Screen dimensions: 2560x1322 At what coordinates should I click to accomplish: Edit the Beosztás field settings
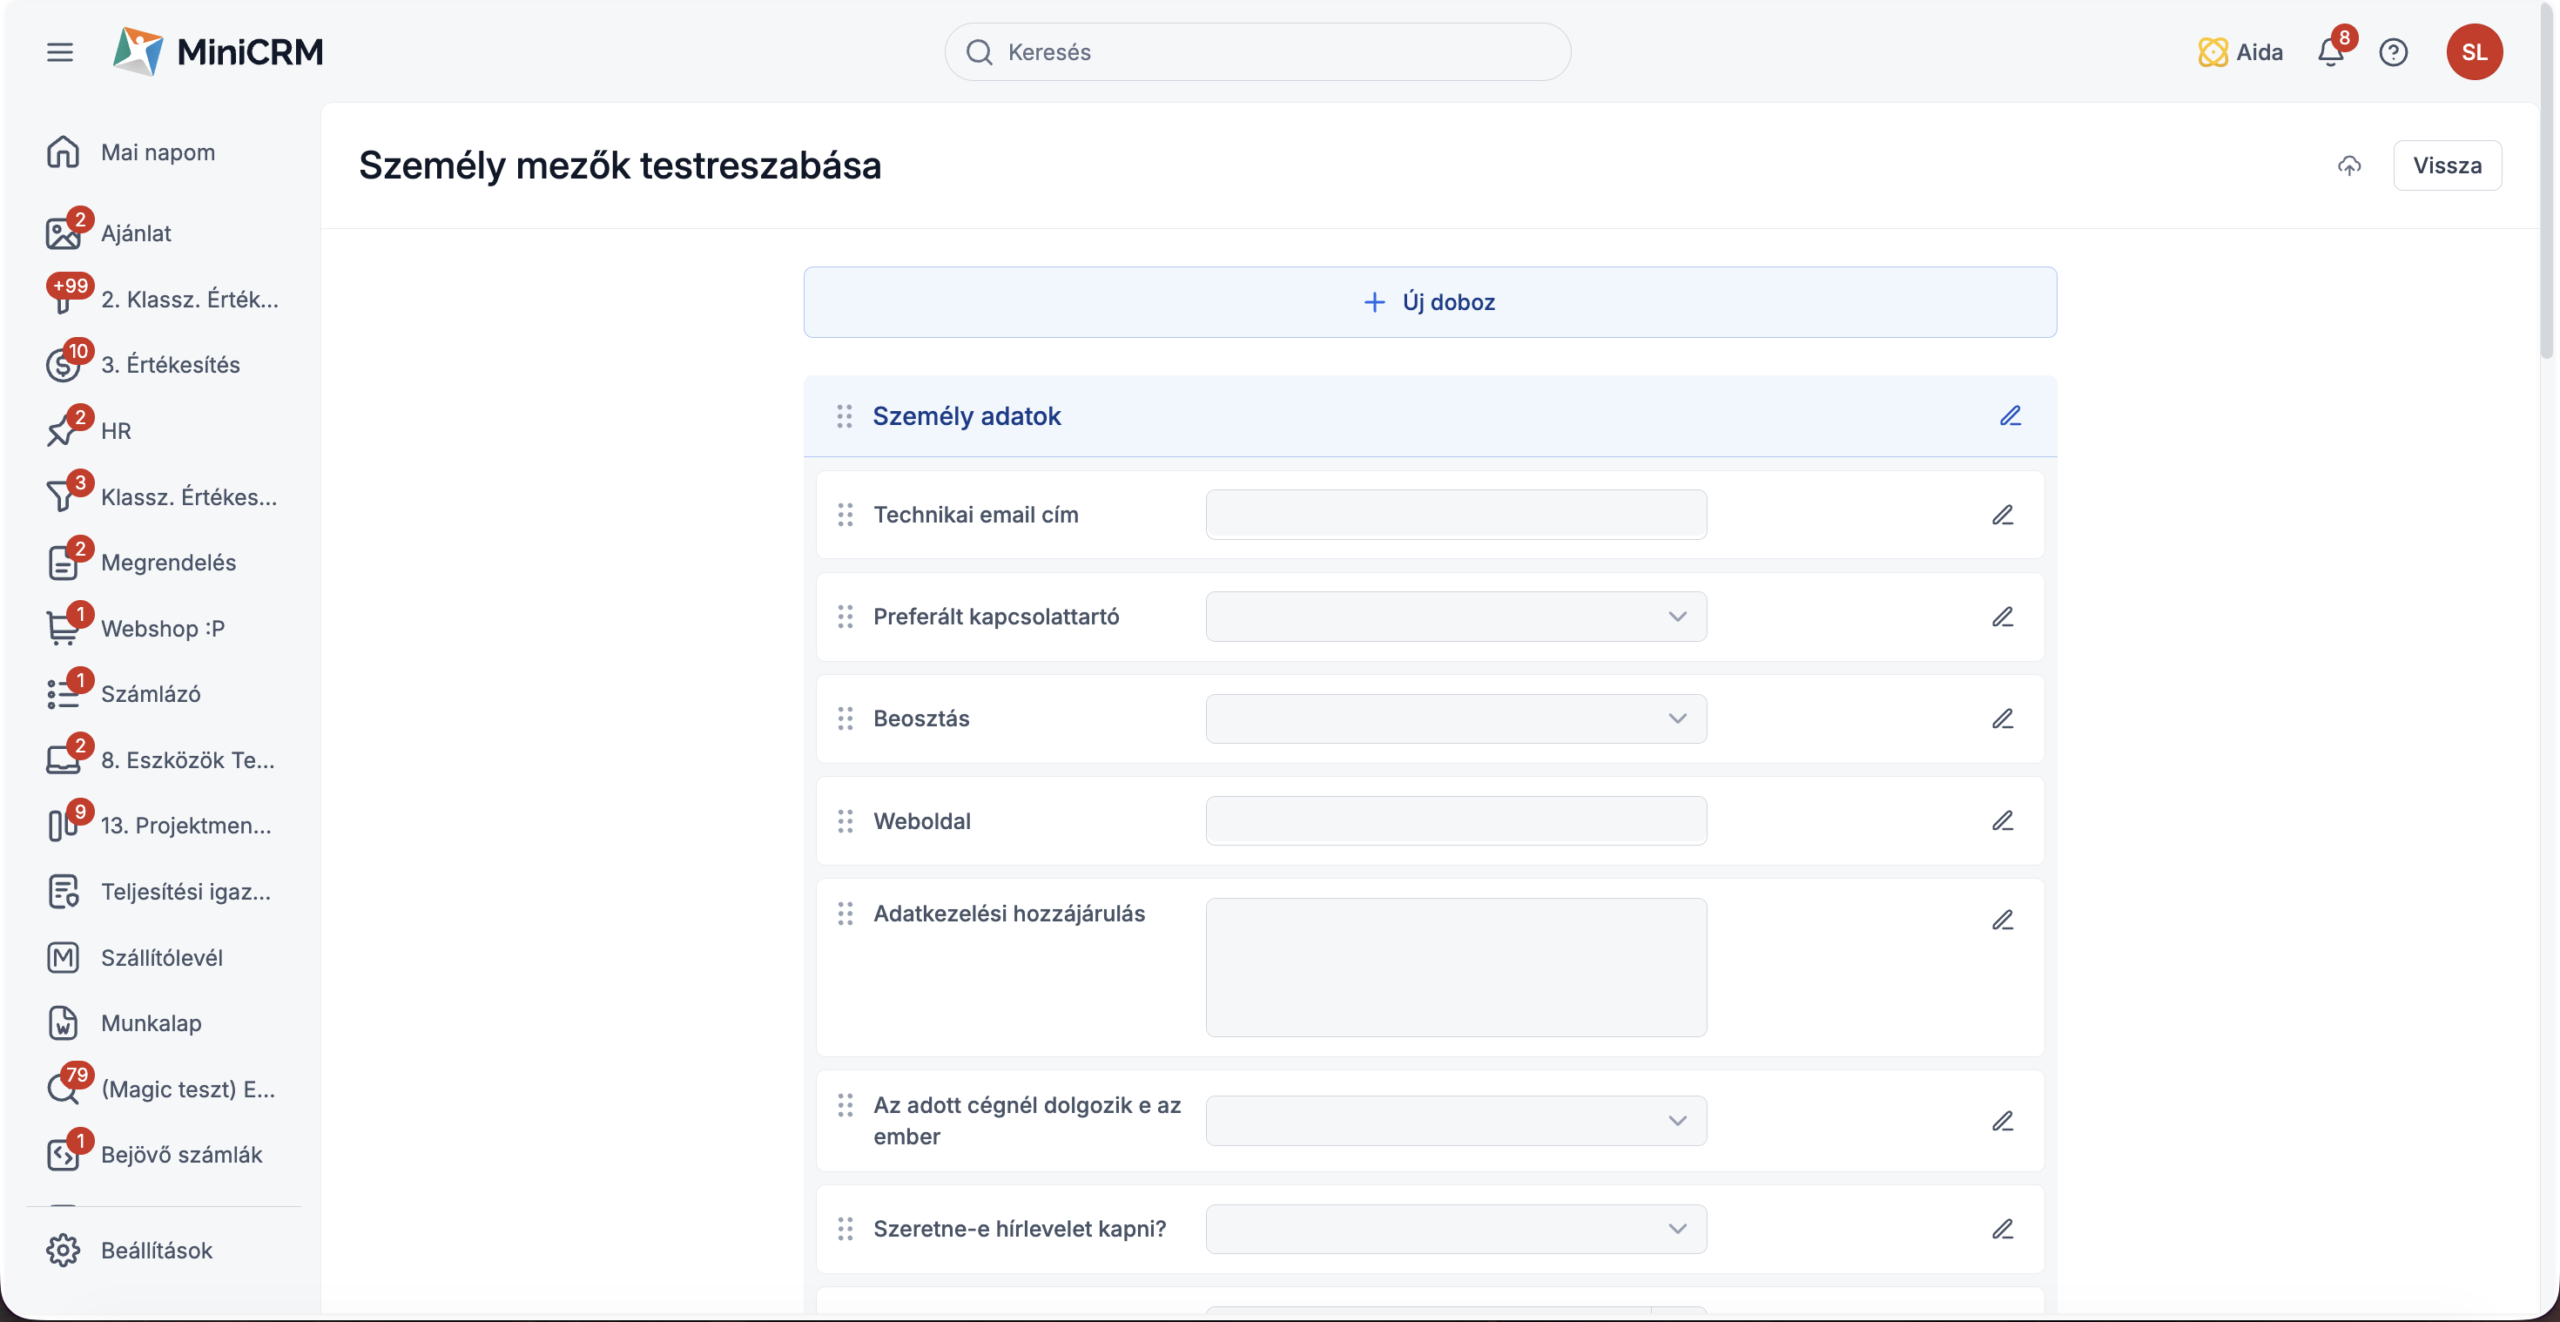(x=2002, y=719)
